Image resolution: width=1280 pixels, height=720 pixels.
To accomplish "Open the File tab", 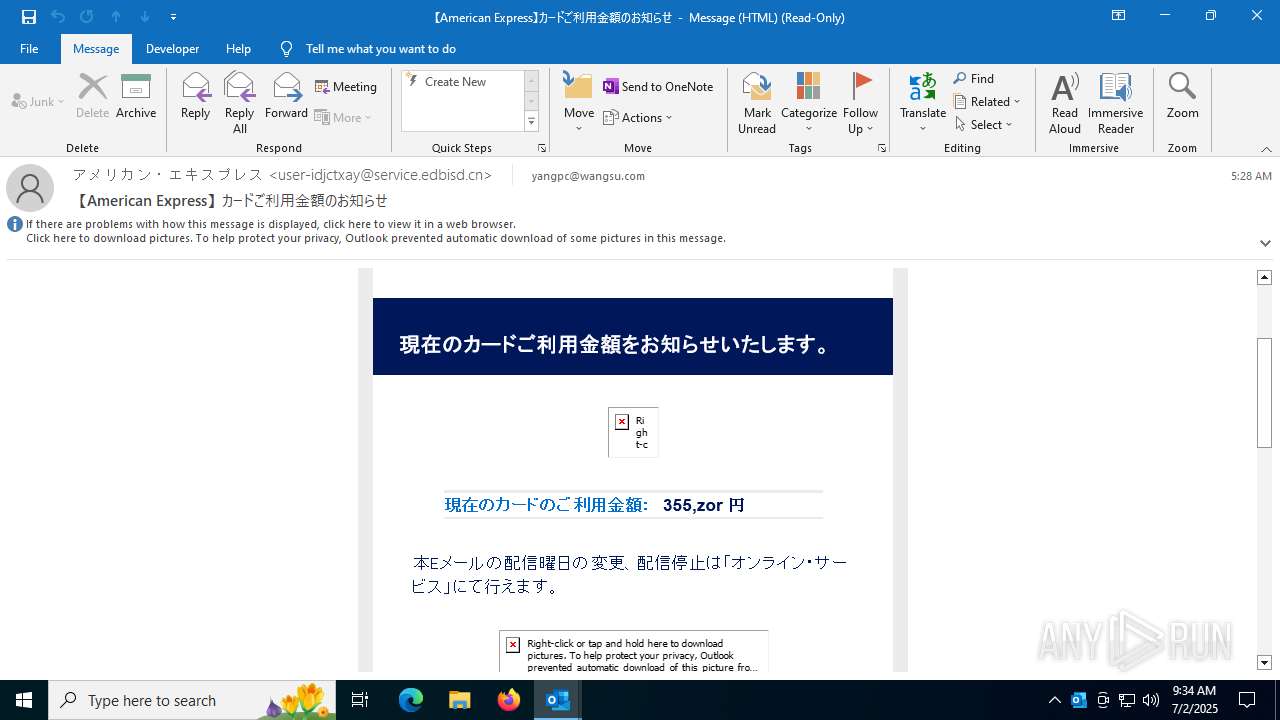I will [29, 49].
